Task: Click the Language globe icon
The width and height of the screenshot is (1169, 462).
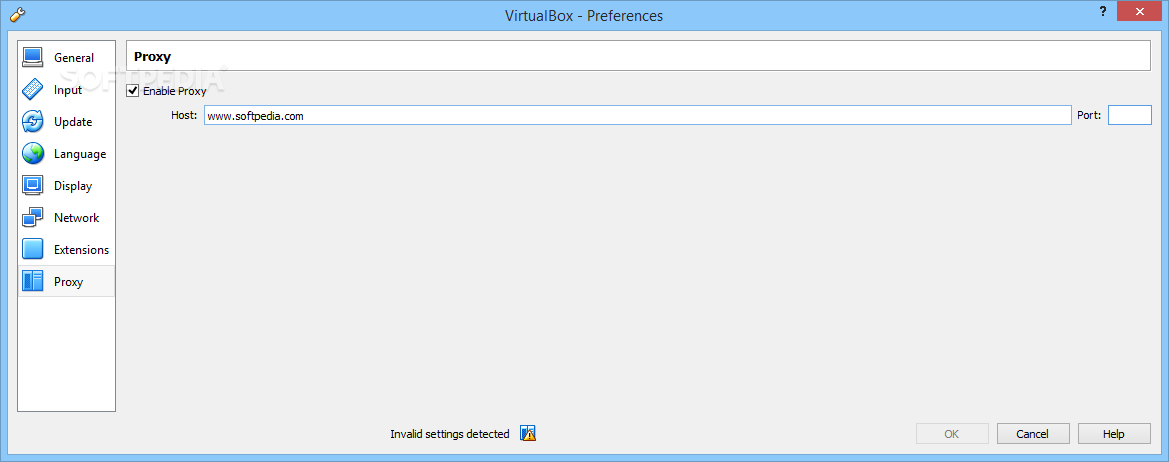Action: tap(33, 154)
